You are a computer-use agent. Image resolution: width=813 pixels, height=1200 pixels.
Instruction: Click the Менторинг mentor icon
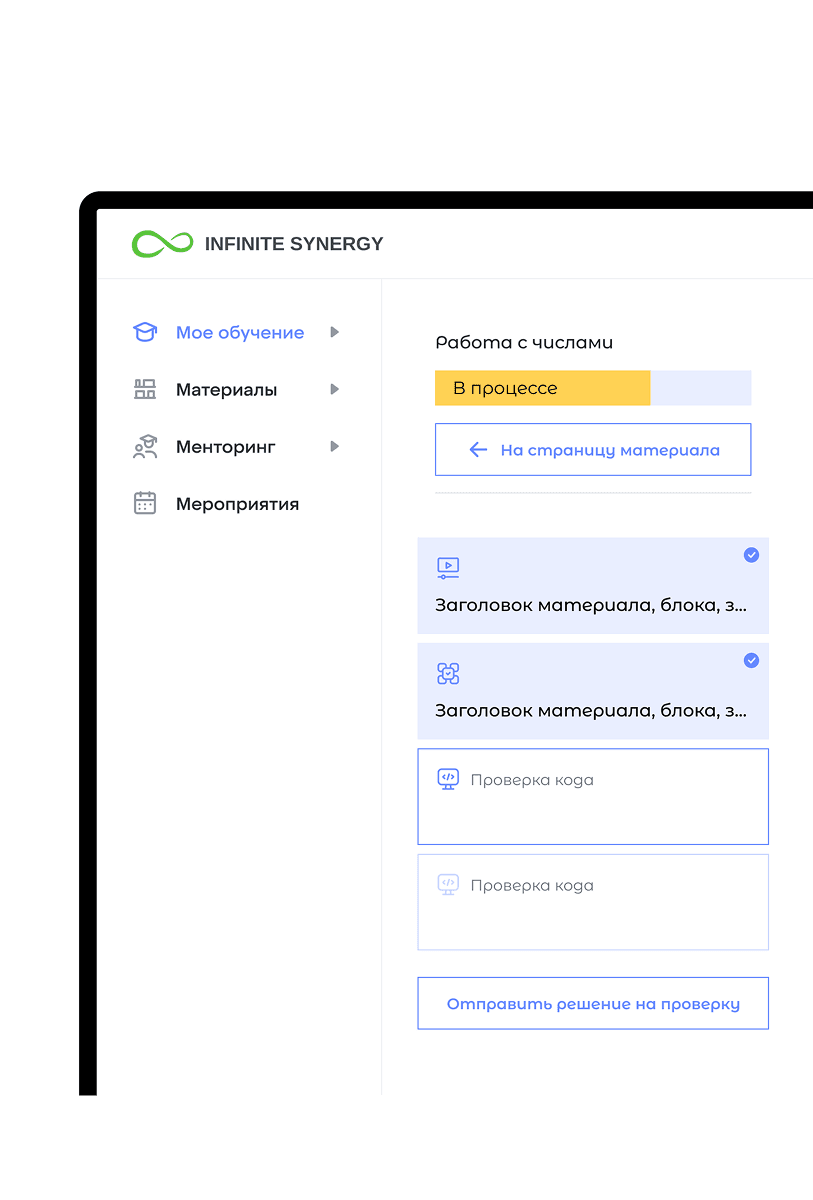145,447
